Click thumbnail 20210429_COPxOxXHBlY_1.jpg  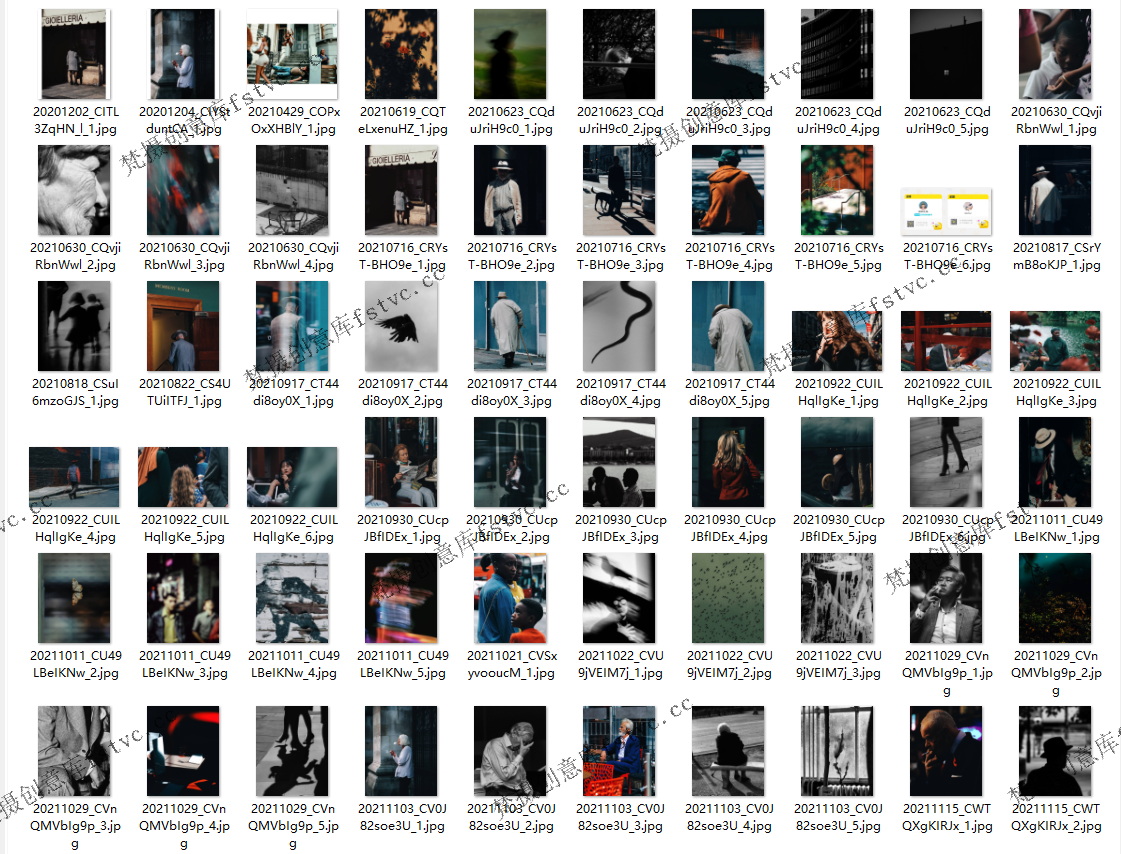click(x=292, y=54)
